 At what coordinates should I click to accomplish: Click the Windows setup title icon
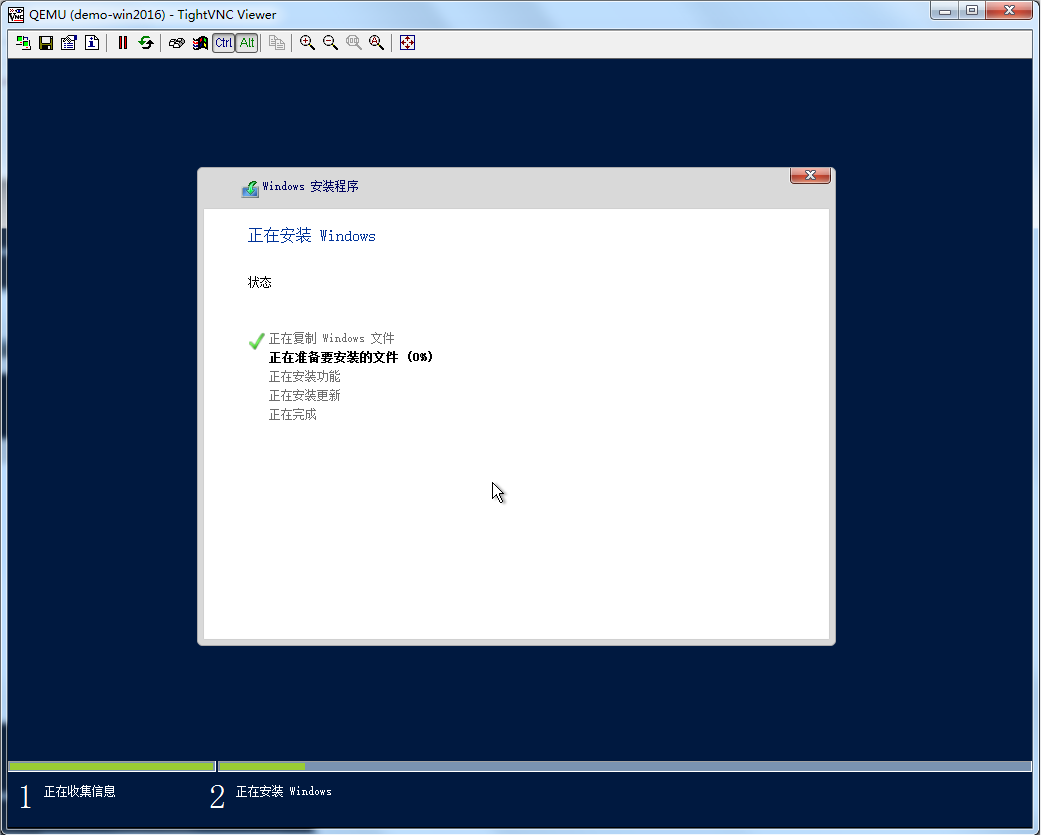click(x=250, y=189)
